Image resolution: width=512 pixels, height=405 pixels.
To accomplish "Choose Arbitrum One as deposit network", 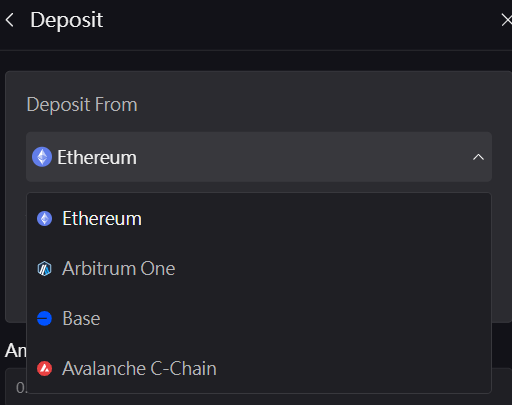I will coord(259,269).
